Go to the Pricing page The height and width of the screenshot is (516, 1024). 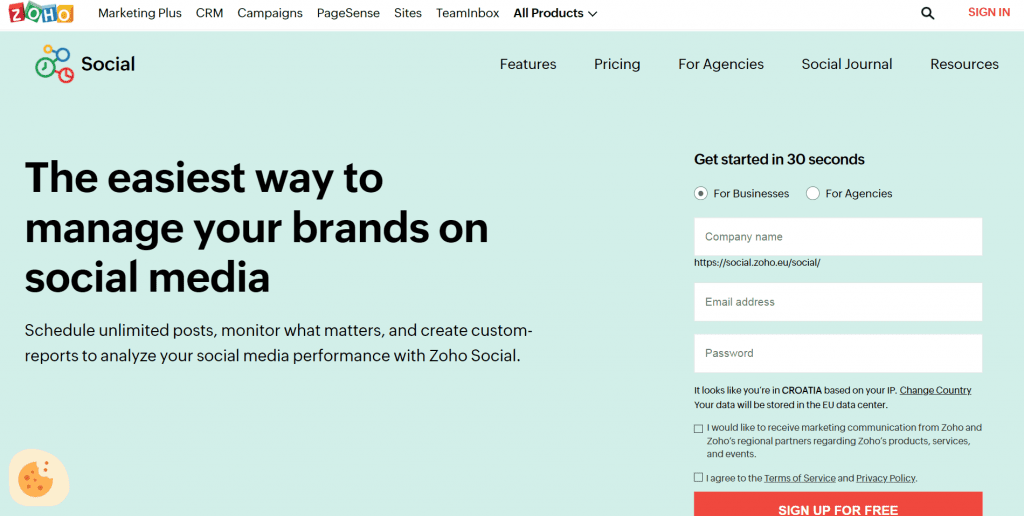pyautogui.click(x=617, y=64)
